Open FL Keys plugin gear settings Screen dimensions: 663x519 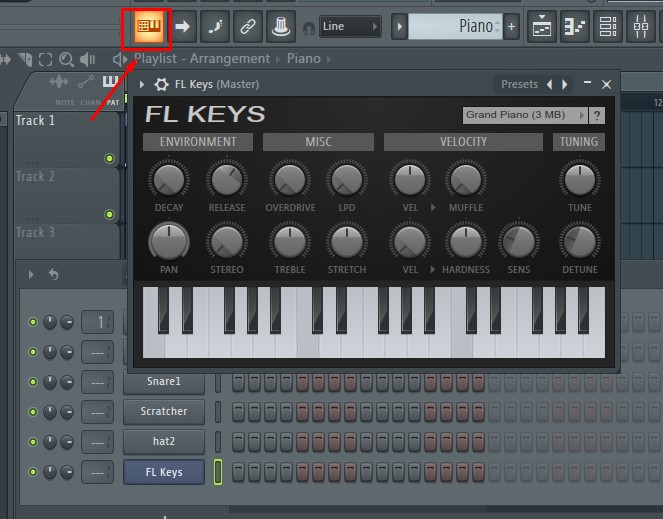click(x=161, y=84)
